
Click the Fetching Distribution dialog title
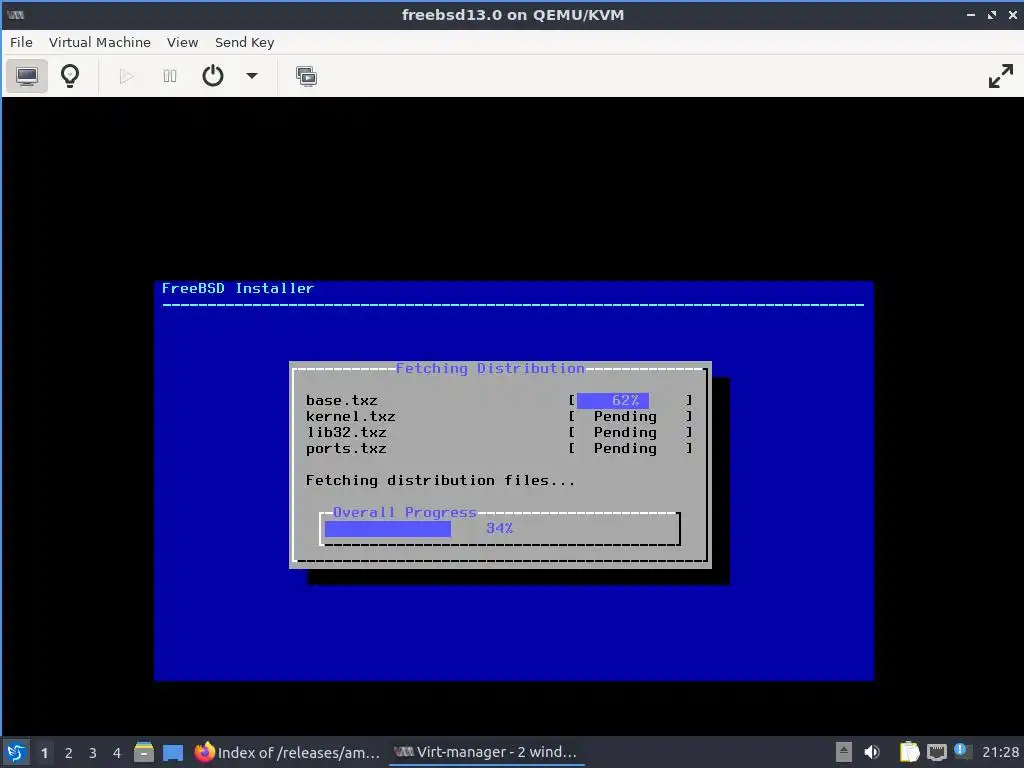[x=490, y=368]
